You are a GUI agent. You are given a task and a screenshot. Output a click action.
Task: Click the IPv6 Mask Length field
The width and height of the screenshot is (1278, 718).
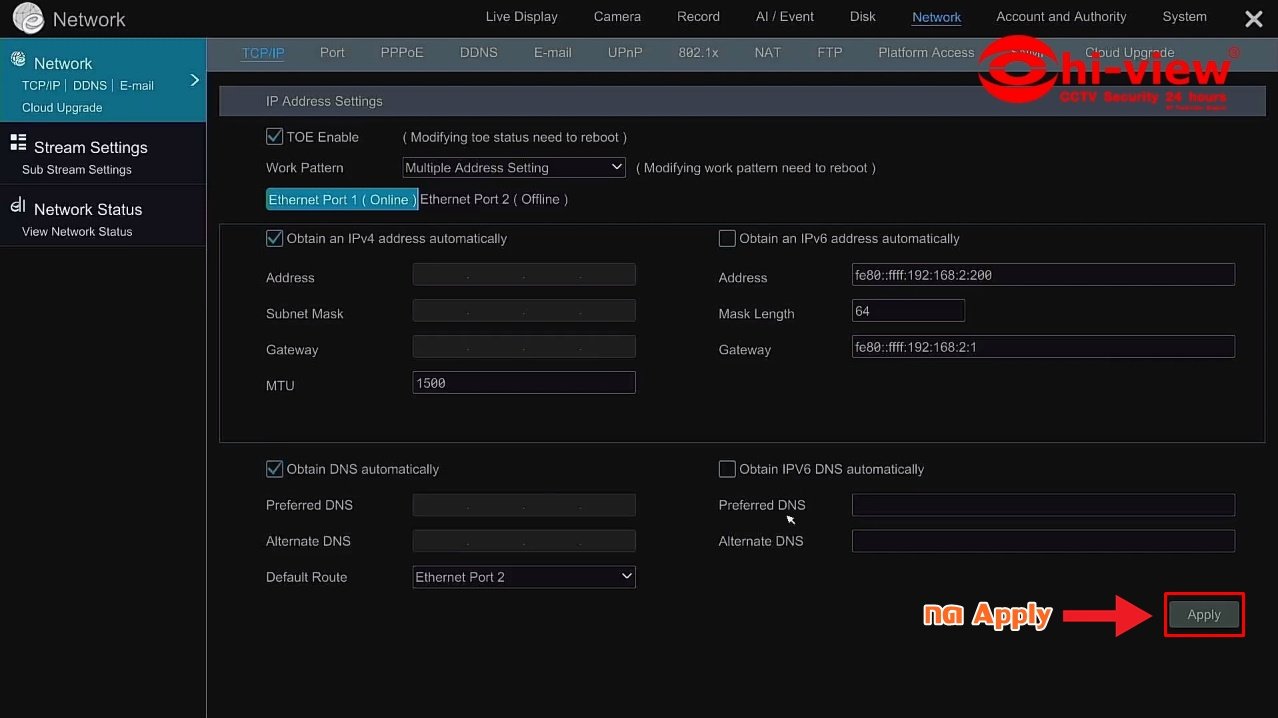pyautogui.click(x=908, y=311)
